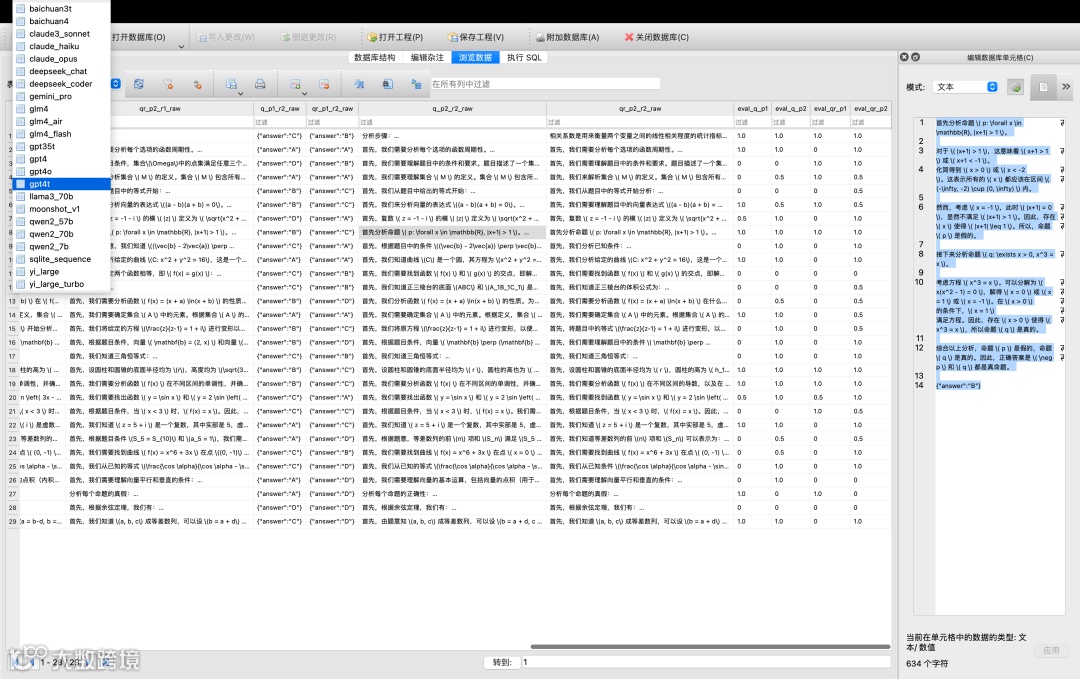Click 保存工程(V) to save project
The image size is (1080, 679).
point(476,37)
